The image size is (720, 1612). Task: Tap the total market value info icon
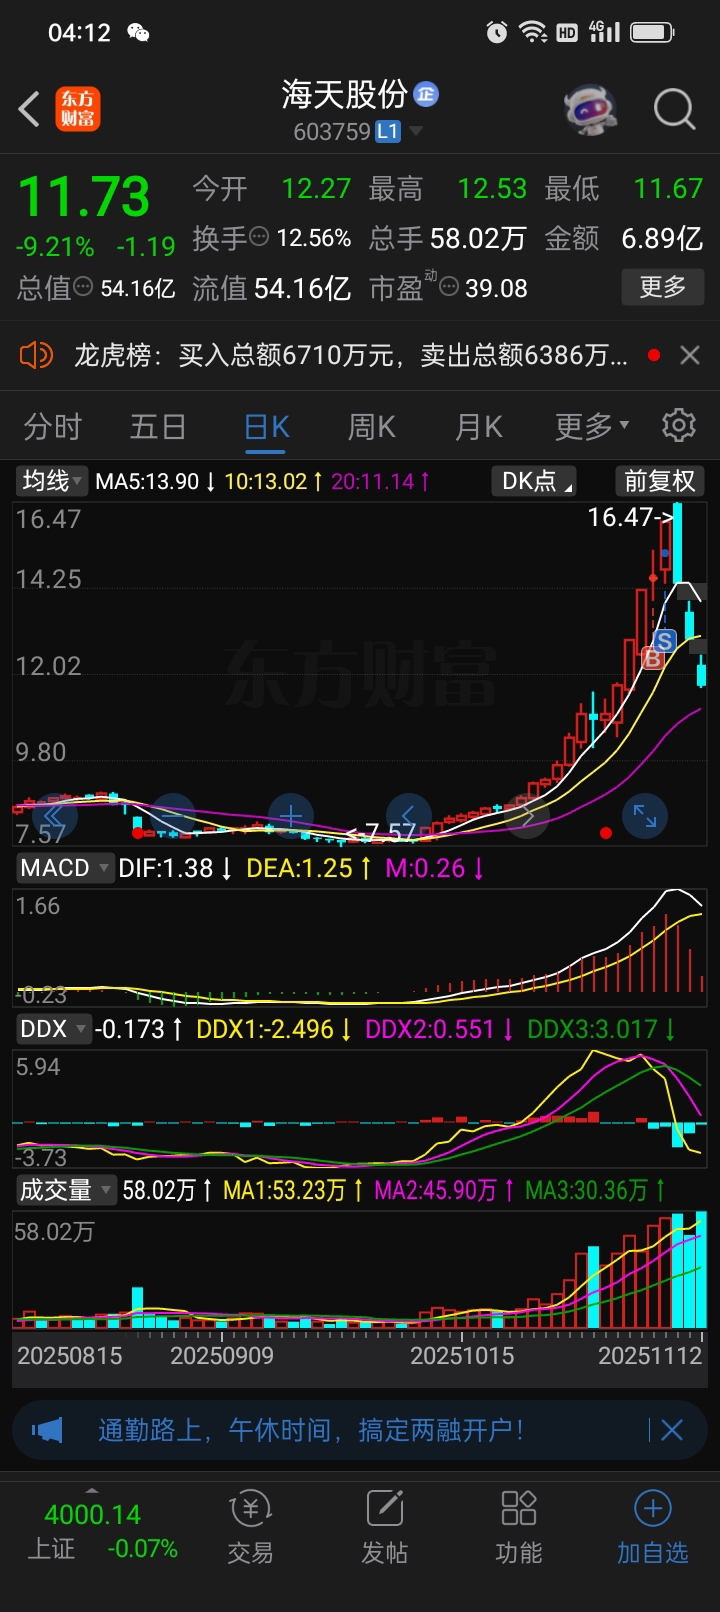[83, 287]
